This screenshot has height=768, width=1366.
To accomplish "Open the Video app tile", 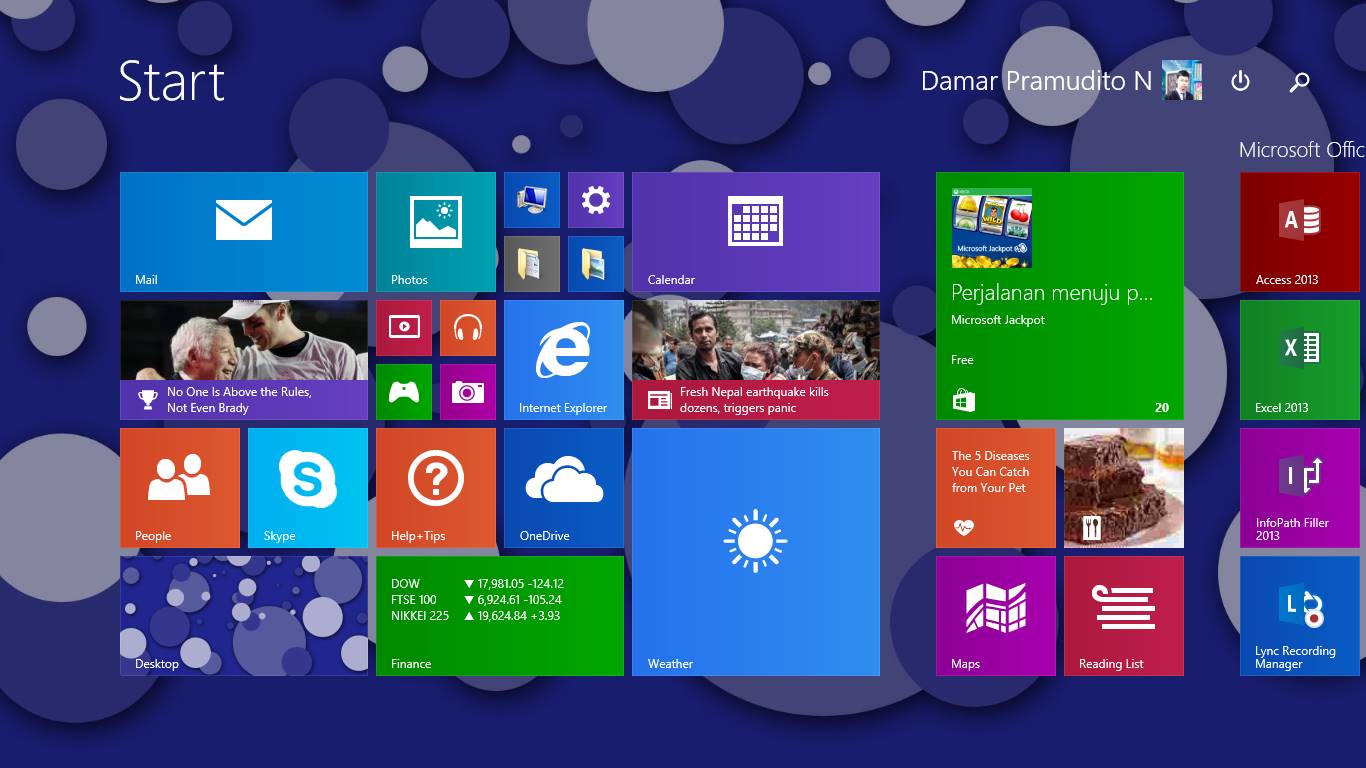I will point(404,328).
